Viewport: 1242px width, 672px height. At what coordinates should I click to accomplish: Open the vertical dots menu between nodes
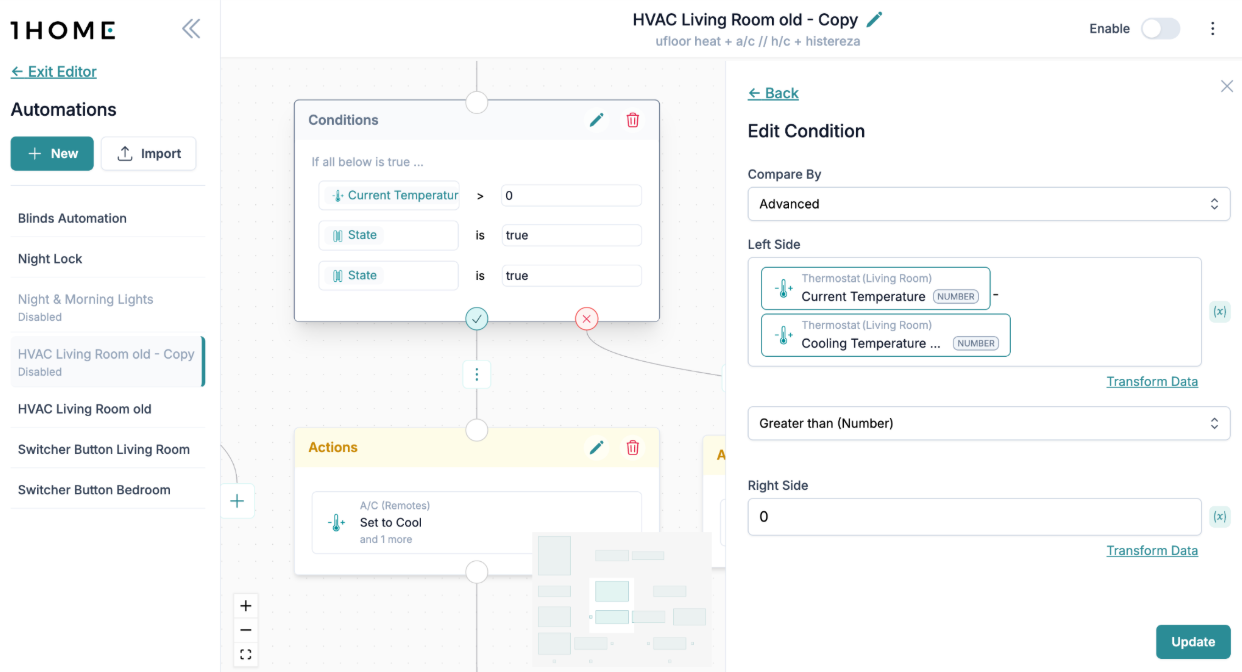[477, 374]
